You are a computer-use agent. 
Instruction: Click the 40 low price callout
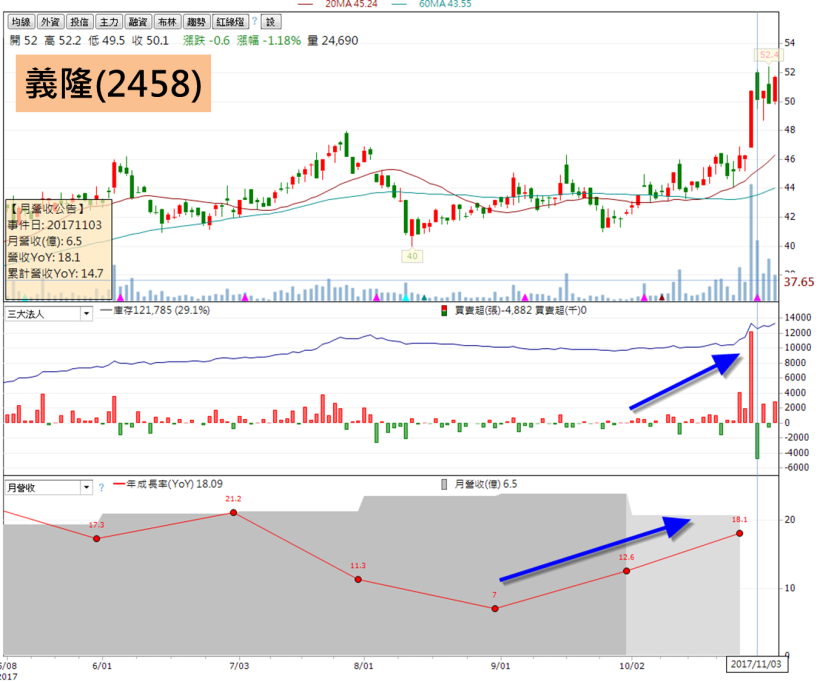pyautogui.click(x=412, y=256)
